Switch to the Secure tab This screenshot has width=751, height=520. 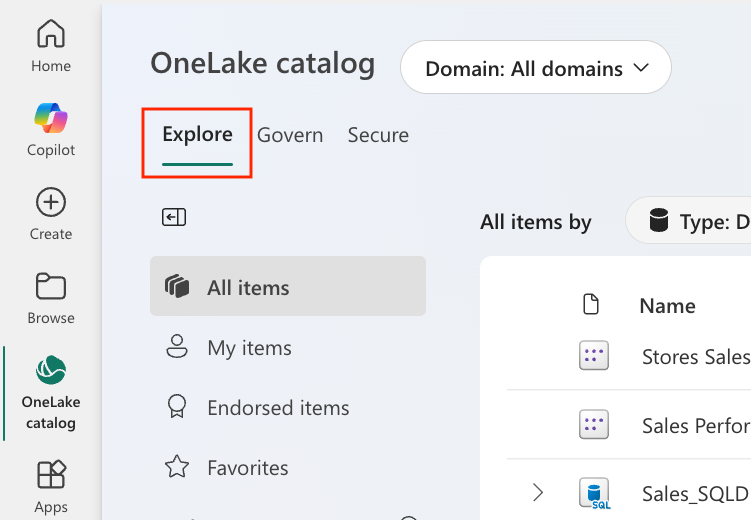tap(378, 135)
